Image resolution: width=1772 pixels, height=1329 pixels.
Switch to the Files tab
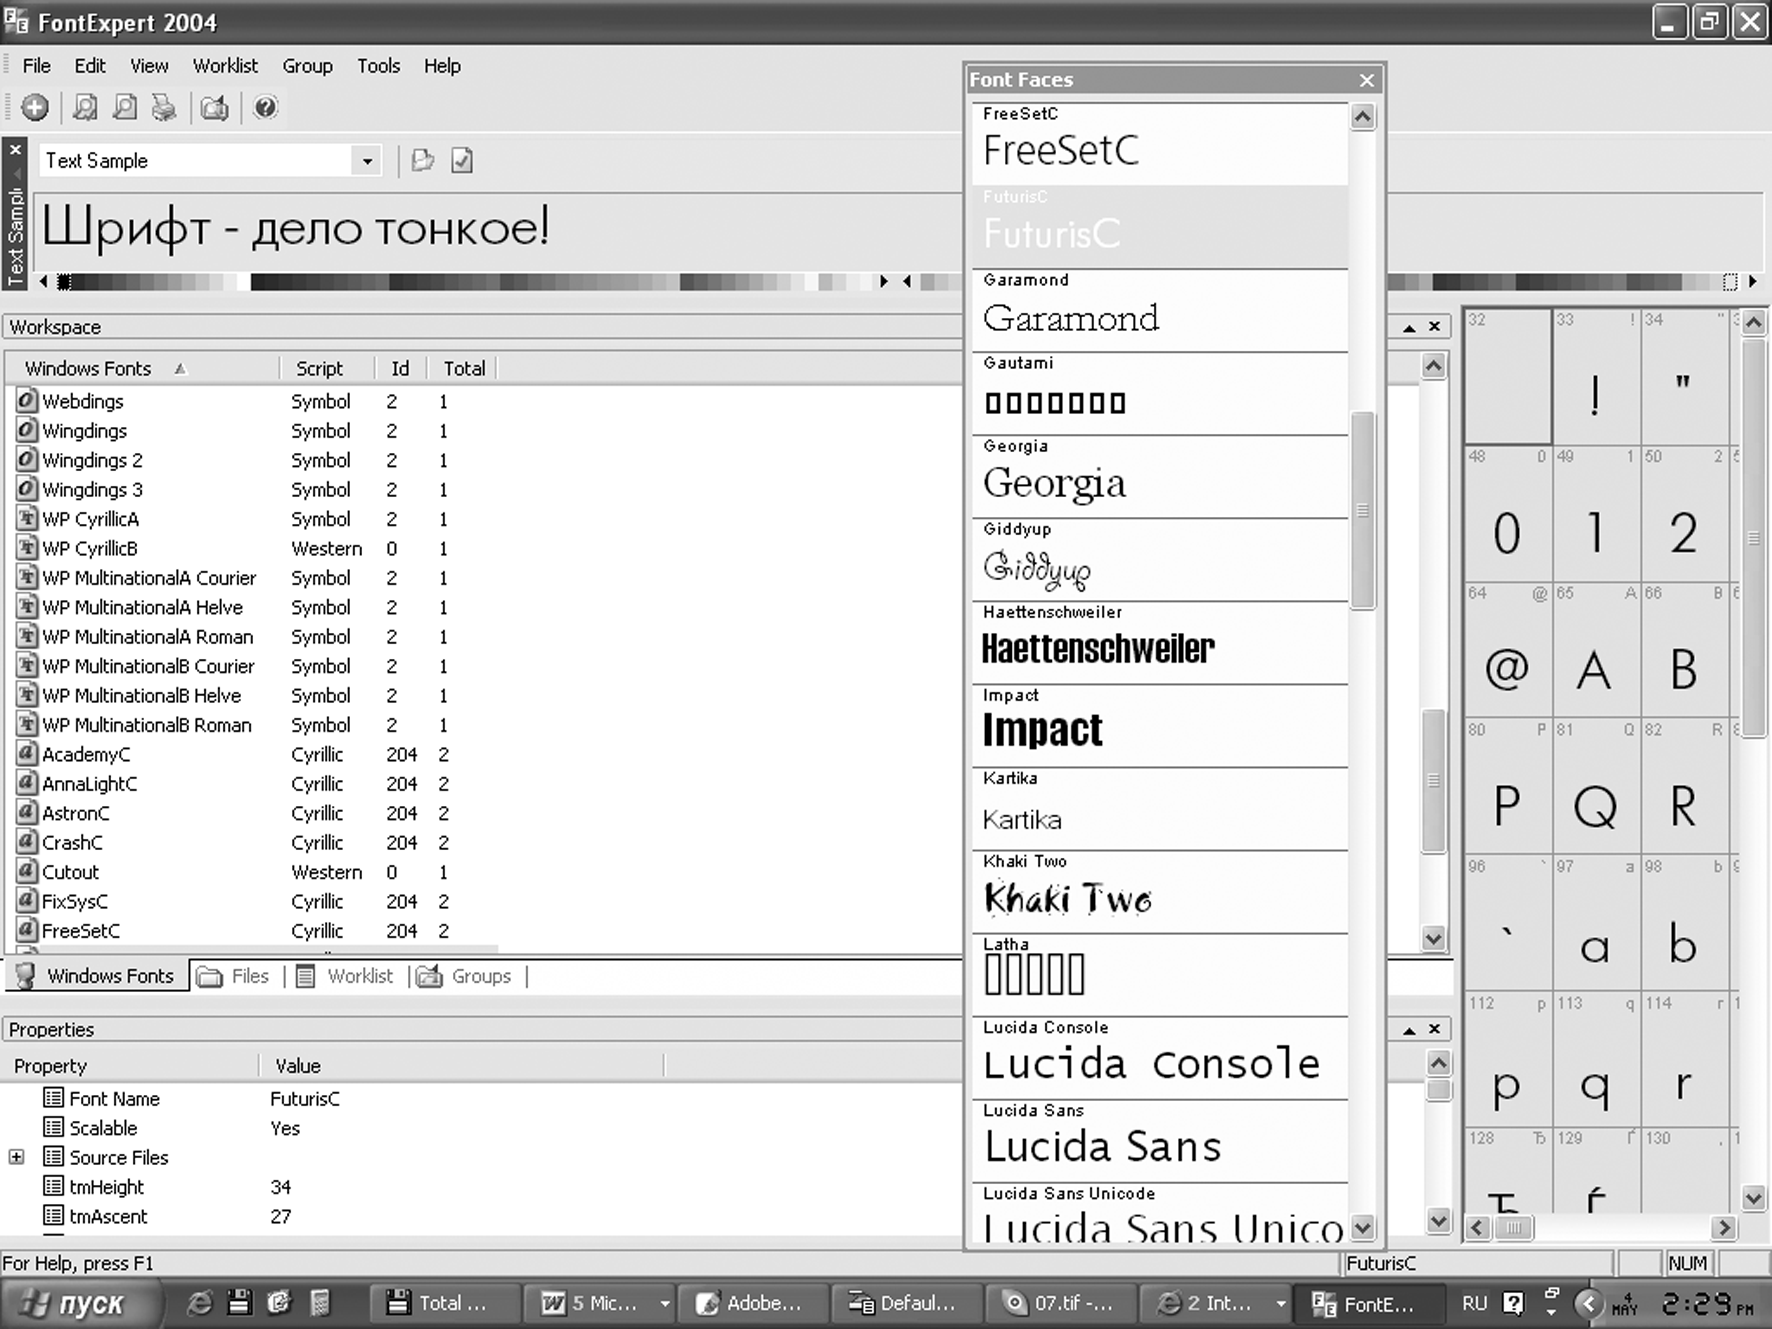(235, 976)
